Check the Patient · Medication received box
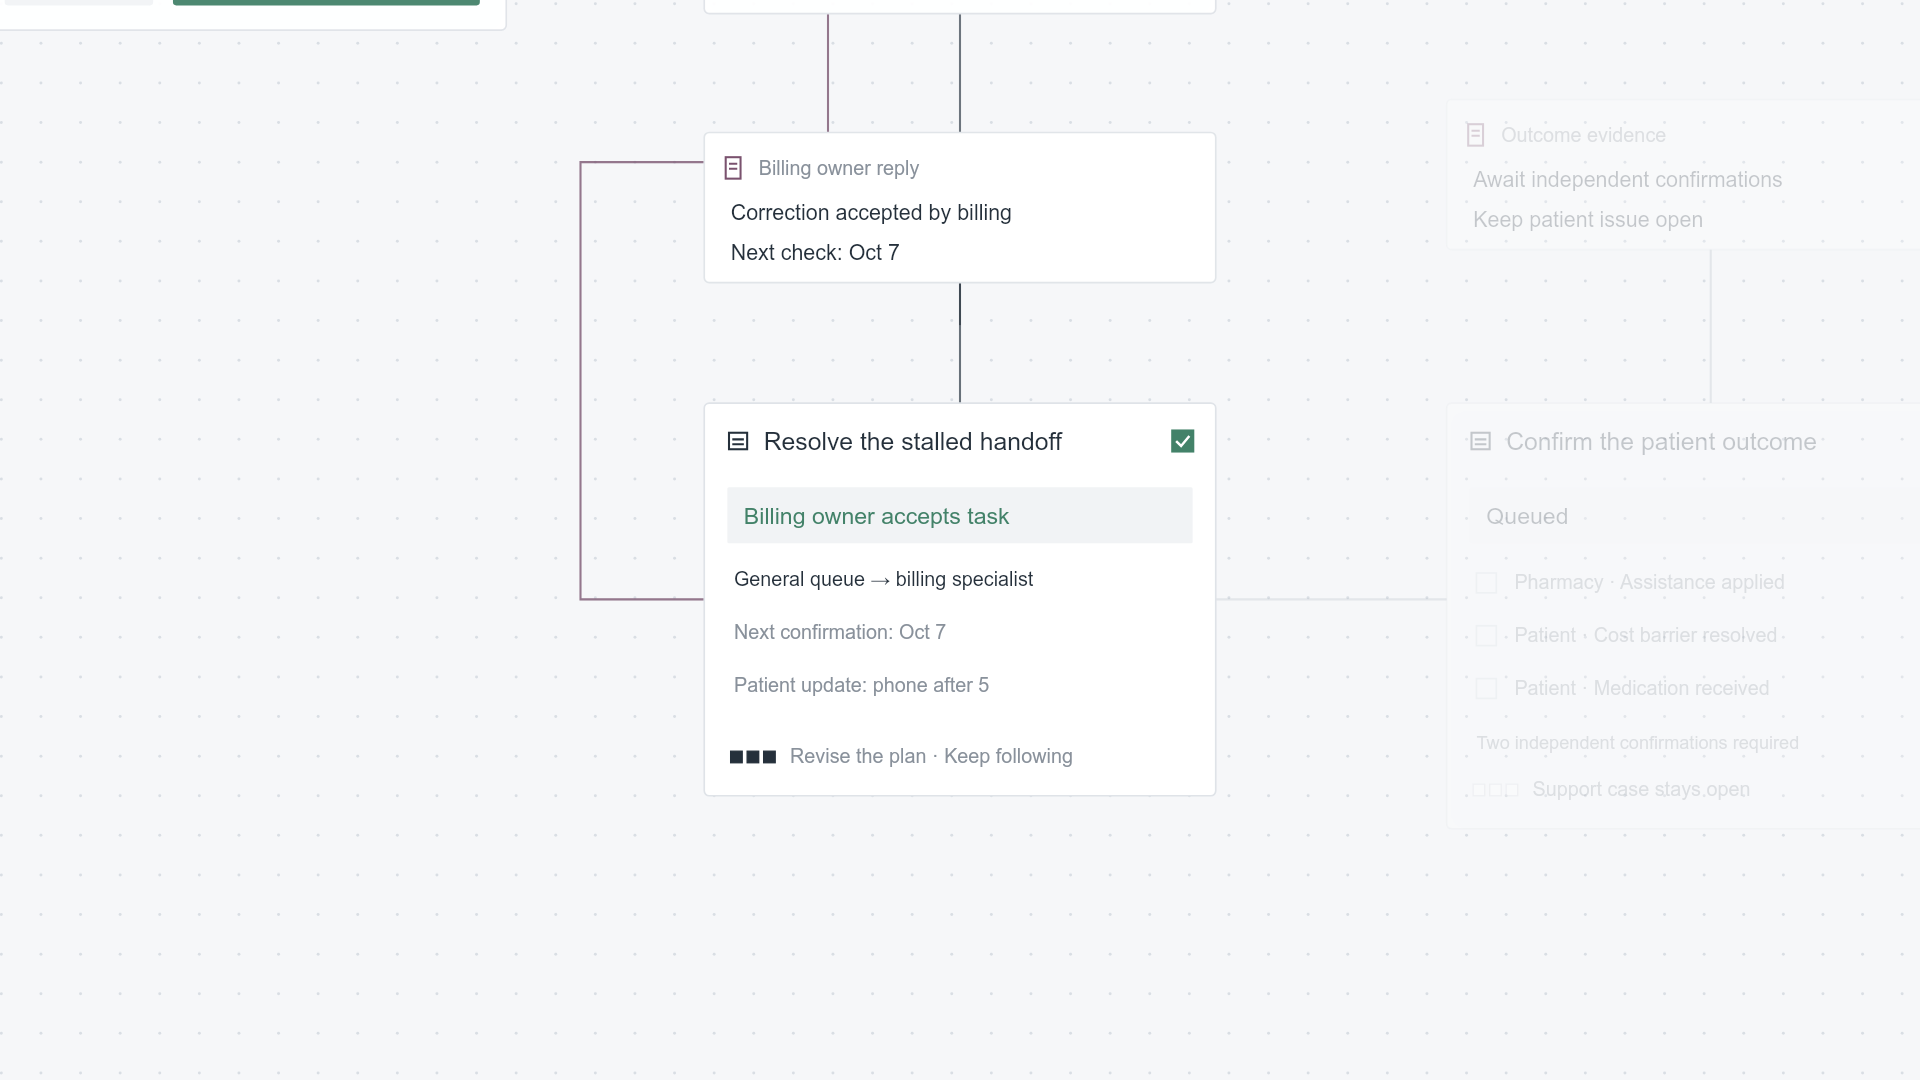Screen dimensions: 1920x1080 click(x=1486, y=689)
